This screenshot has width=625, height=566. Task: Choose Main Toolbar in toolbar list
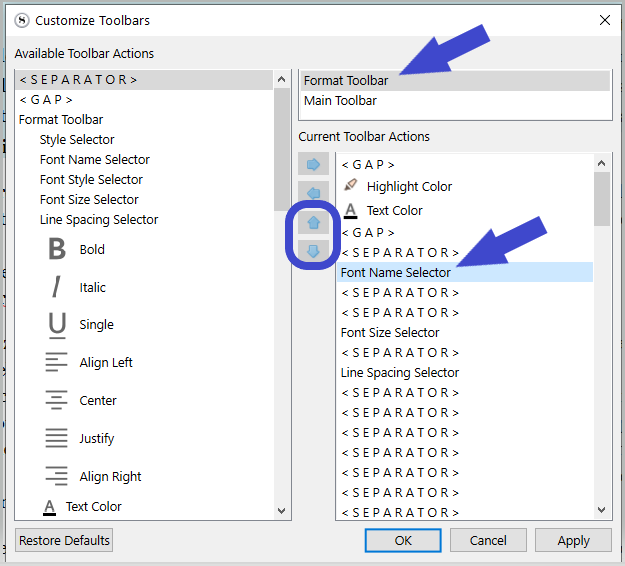[455, 100]
